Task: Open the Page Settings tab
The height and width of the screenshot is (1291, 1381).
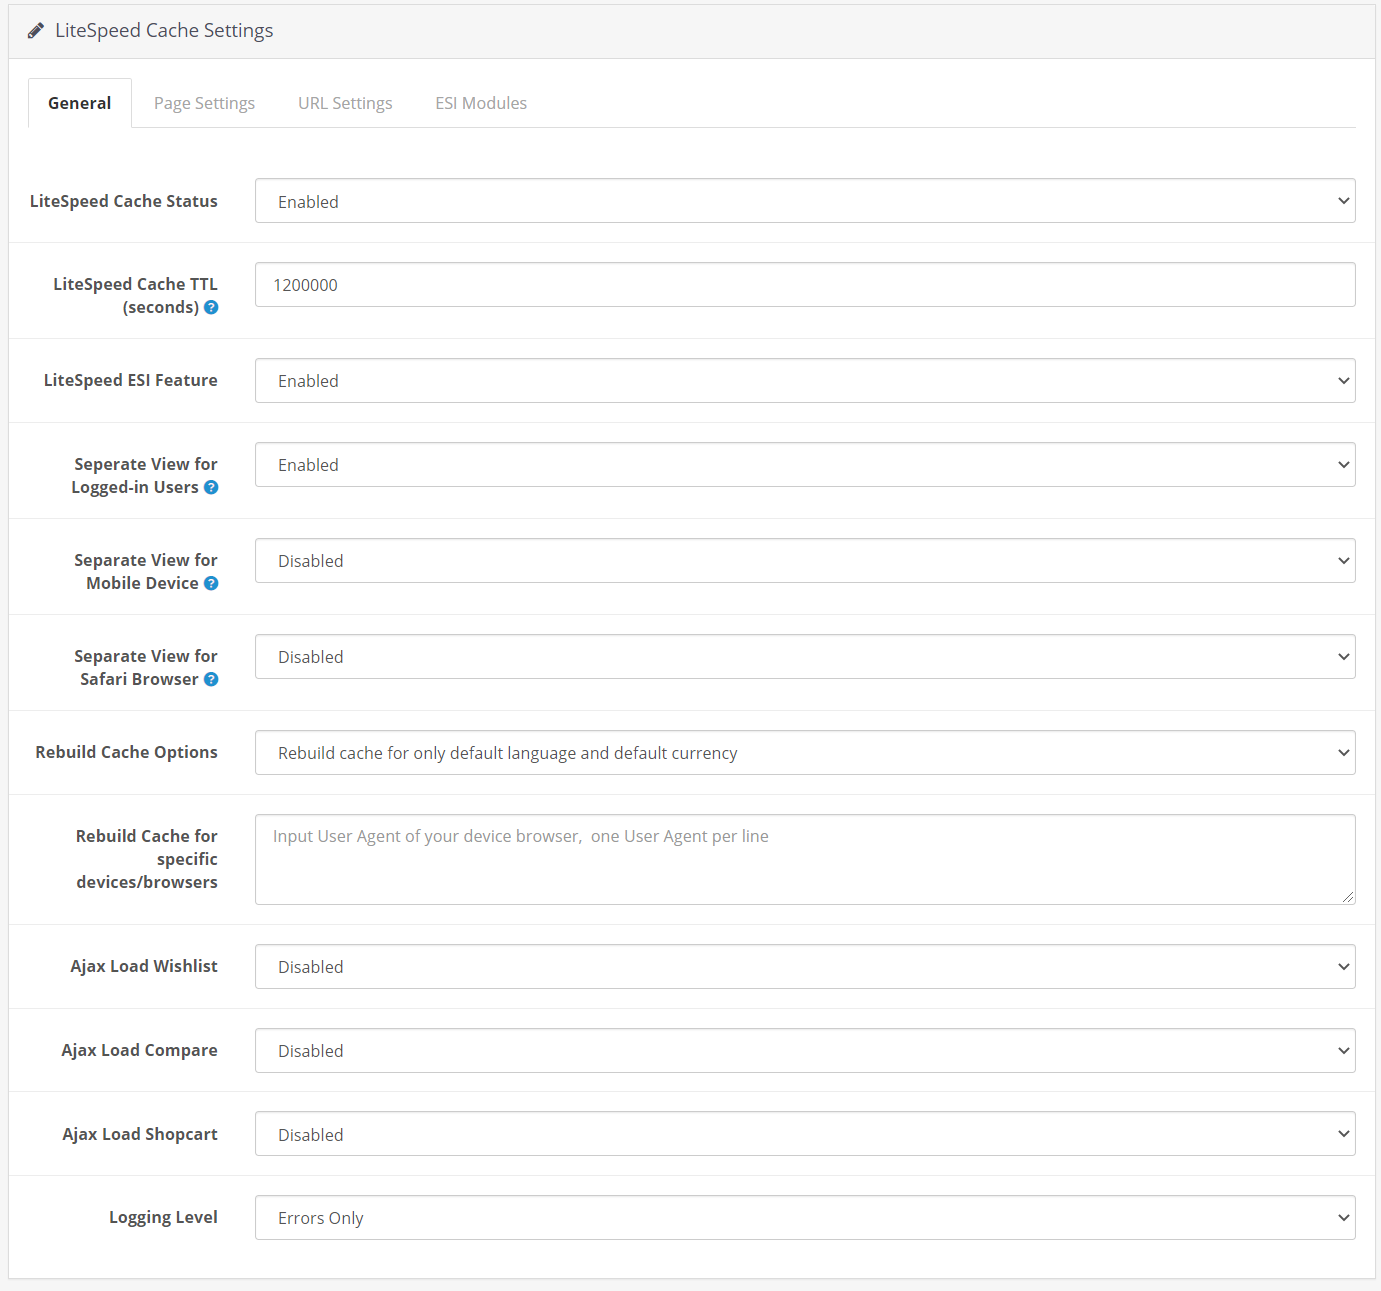Action: click(204, 103)
